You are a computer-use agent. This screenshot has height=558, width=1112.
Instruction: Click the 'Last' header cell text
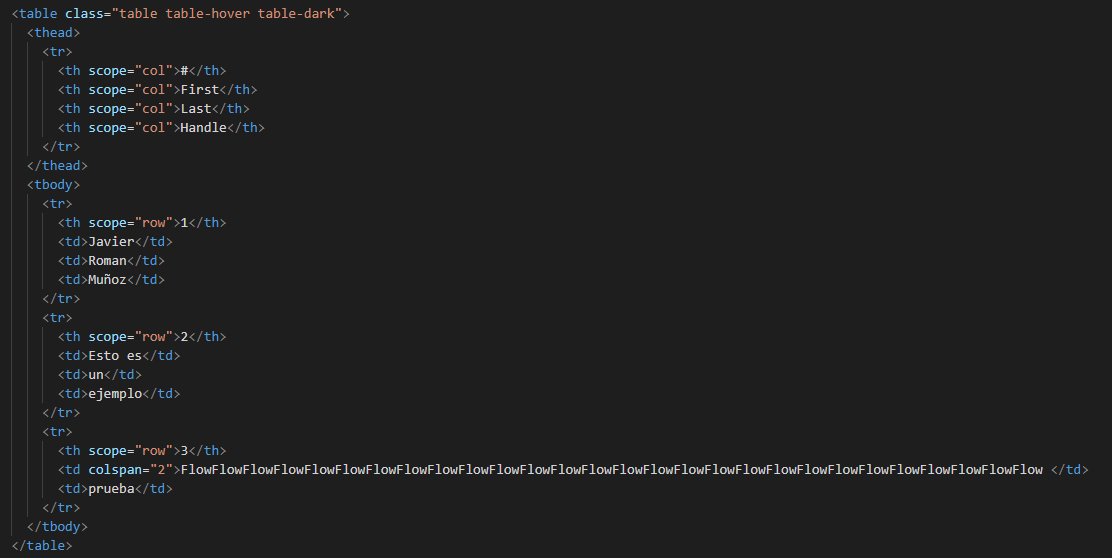(196, 108)
